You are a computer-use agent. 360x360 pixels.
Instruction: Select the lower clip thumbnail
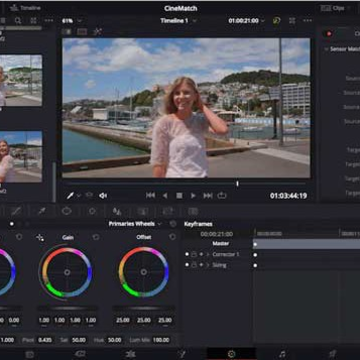point(21,156)
